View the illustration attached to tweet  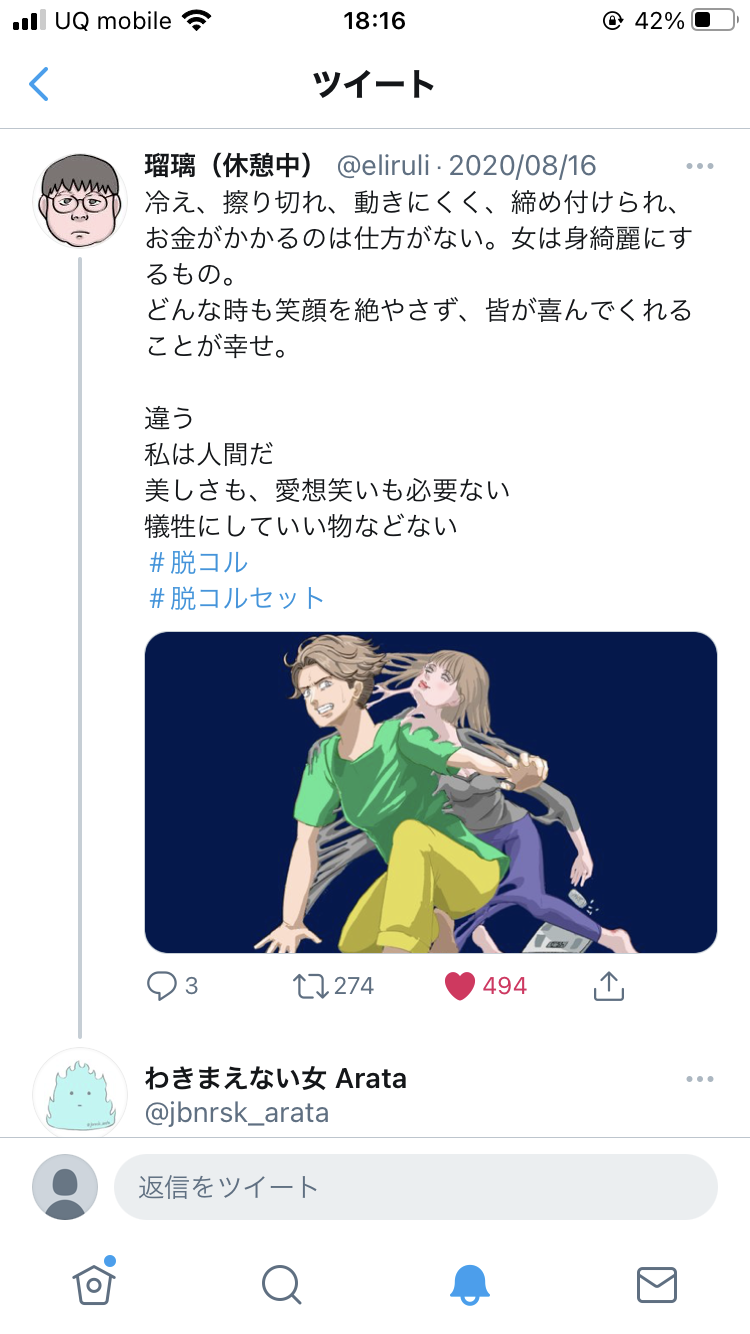[x=431, y=792]
